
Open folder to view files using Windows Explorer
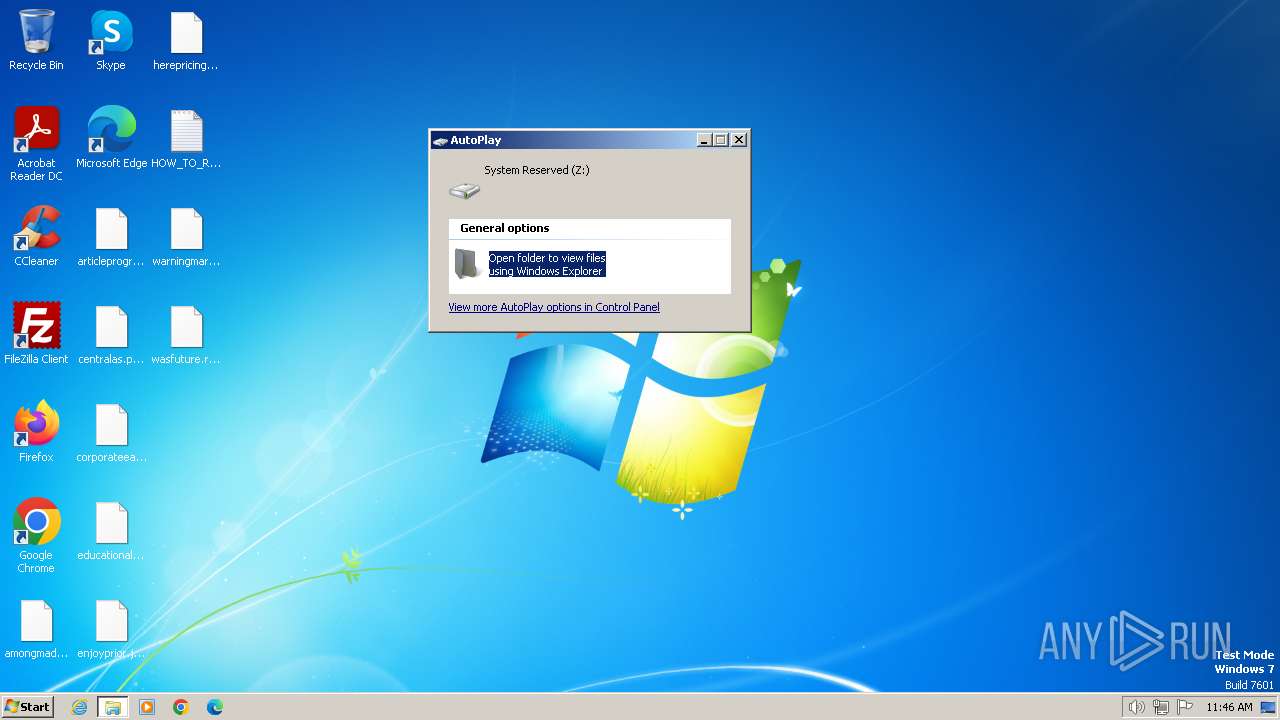547,265
